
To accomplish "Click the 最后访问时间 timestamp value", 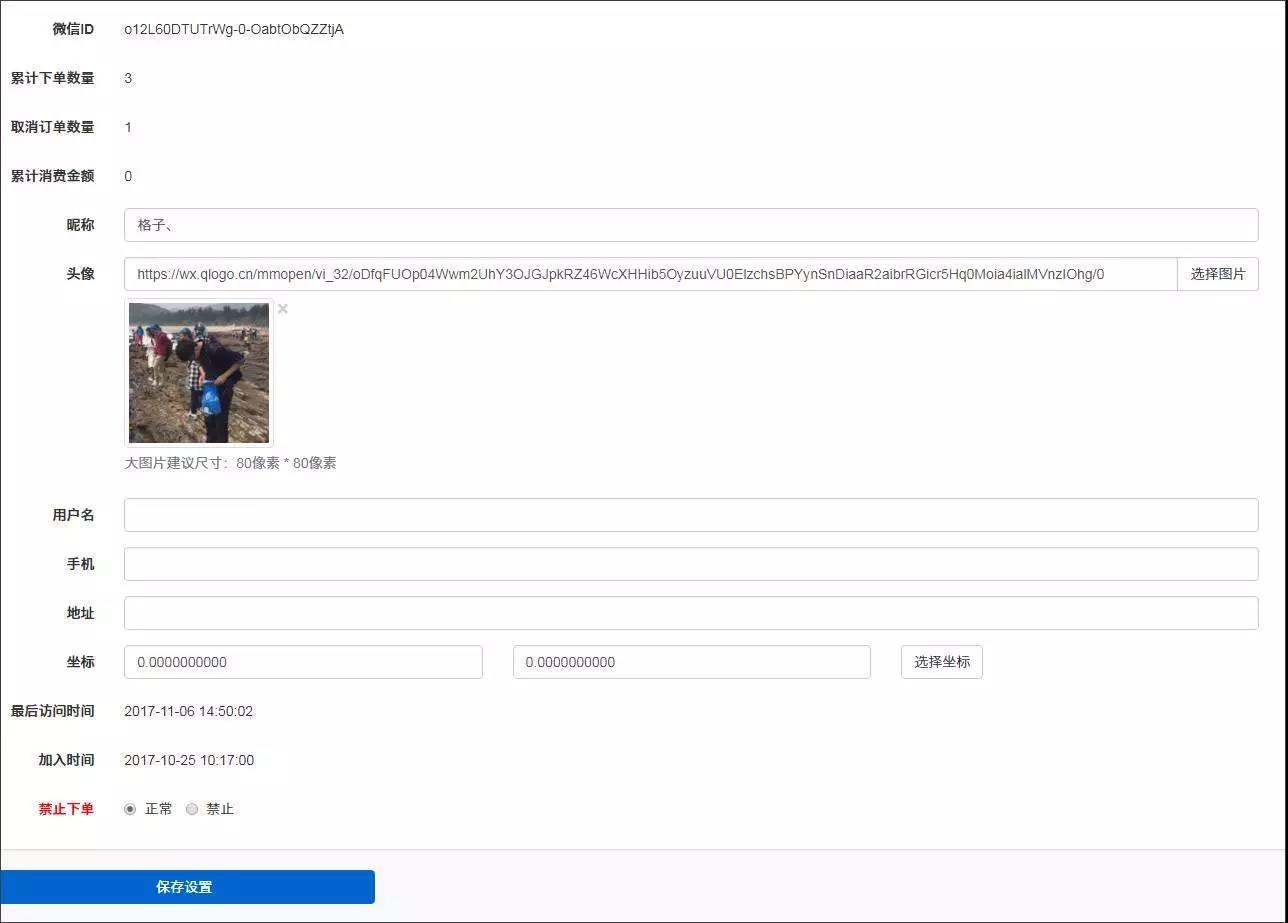I will tap(188, 711).
